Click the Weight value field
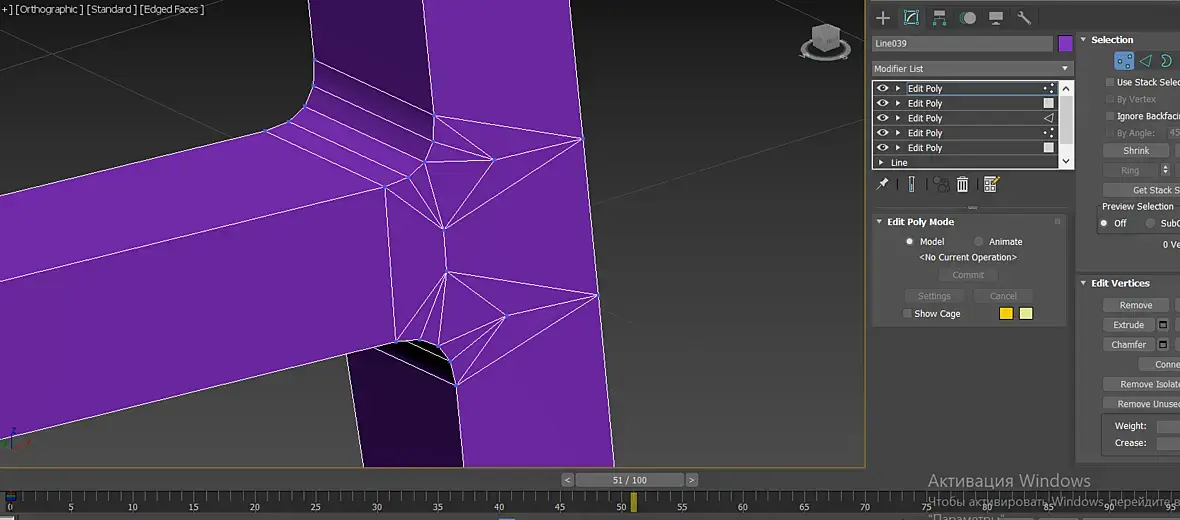 click(x=1168, y=426)
